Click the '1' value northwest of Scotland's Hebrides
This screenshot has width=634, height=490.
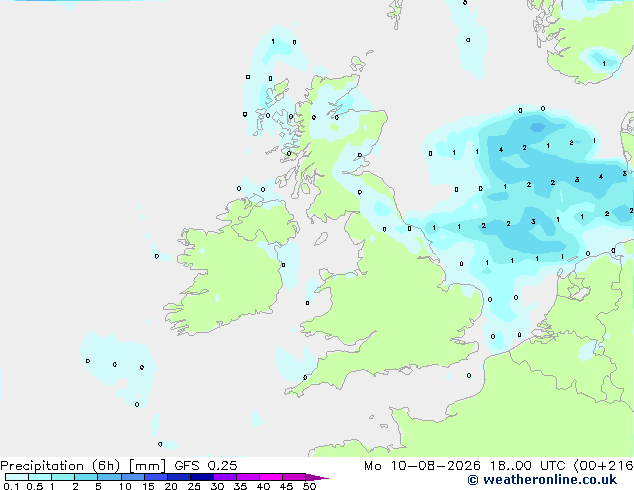click(273, 41)
